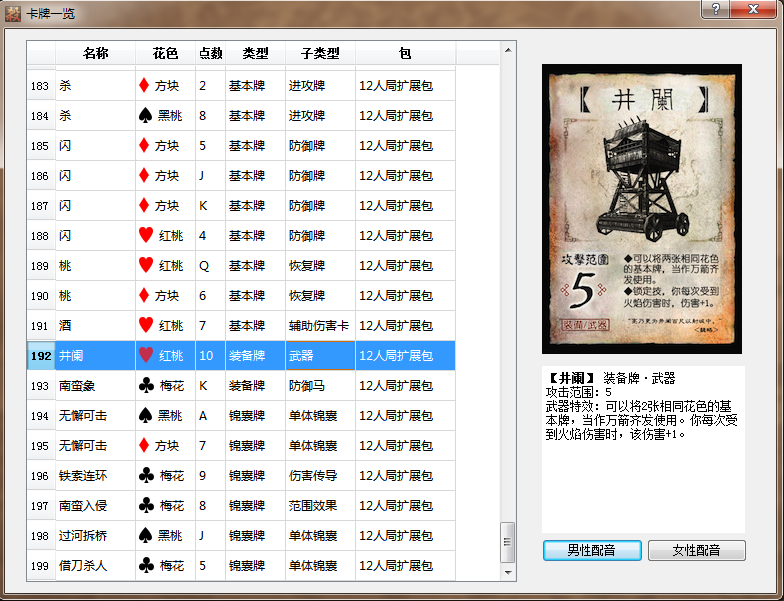Click the diamond suit icon in row 183
Image resolution: width=784 pixels, height=601 pixels.
(x=144, y=86)
